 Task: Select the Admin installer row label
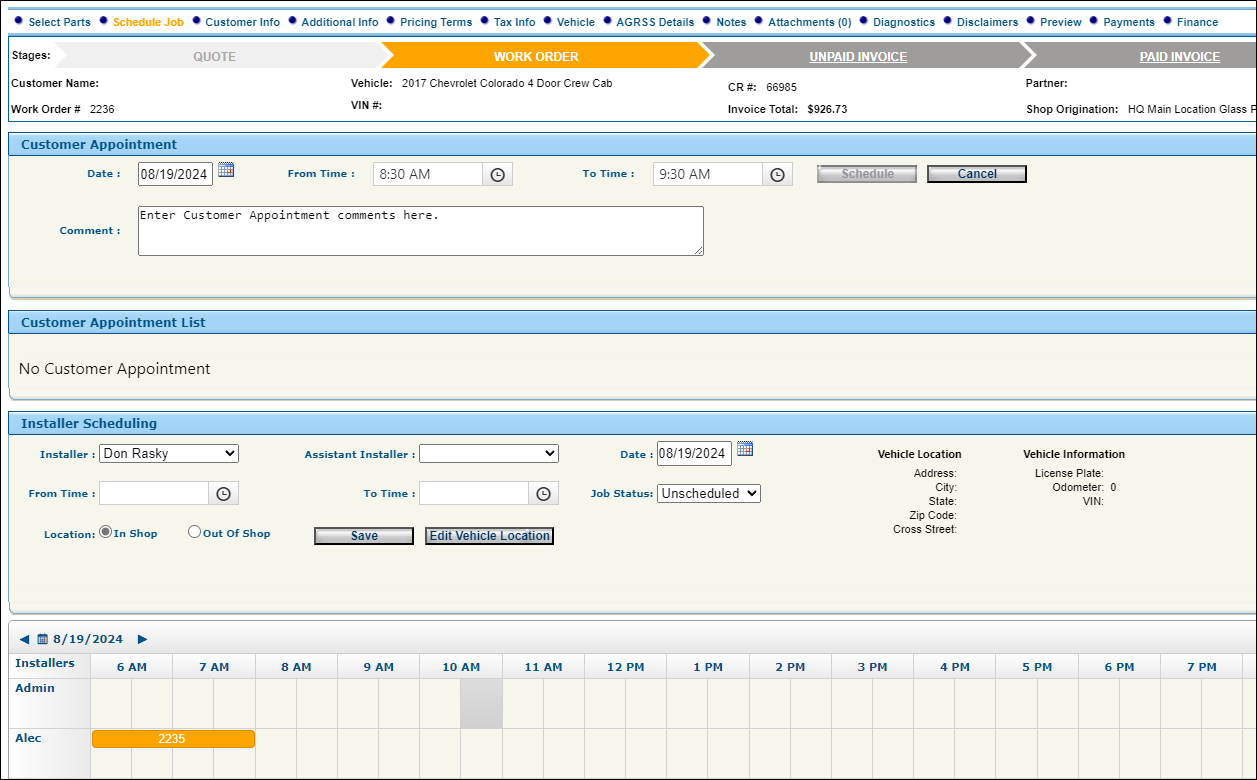point(35,688)
